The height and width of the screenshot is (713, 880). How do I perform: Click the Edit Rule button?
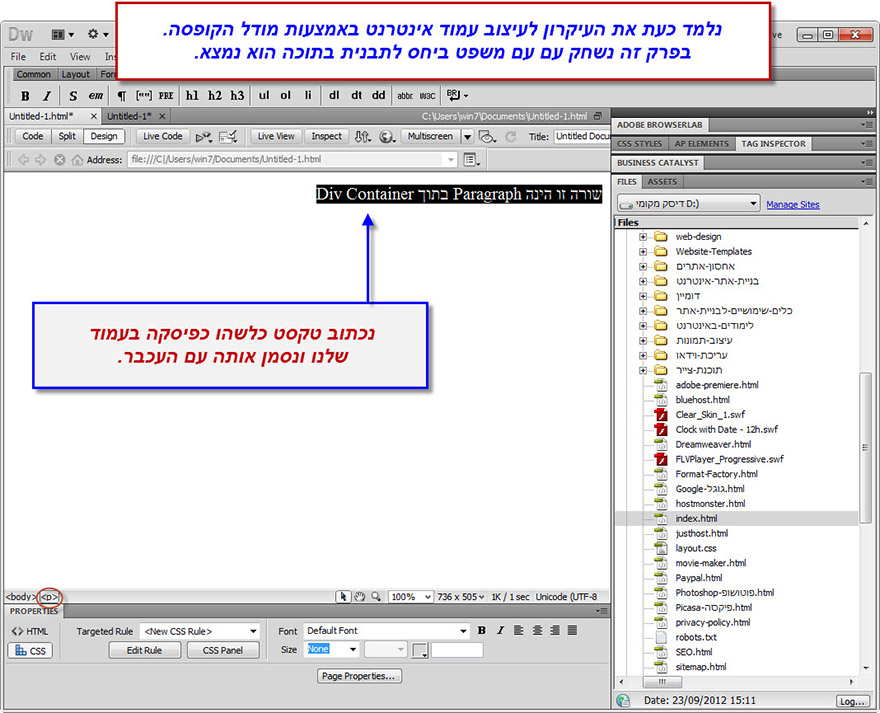pyautogui.click(x=144, y=650)
